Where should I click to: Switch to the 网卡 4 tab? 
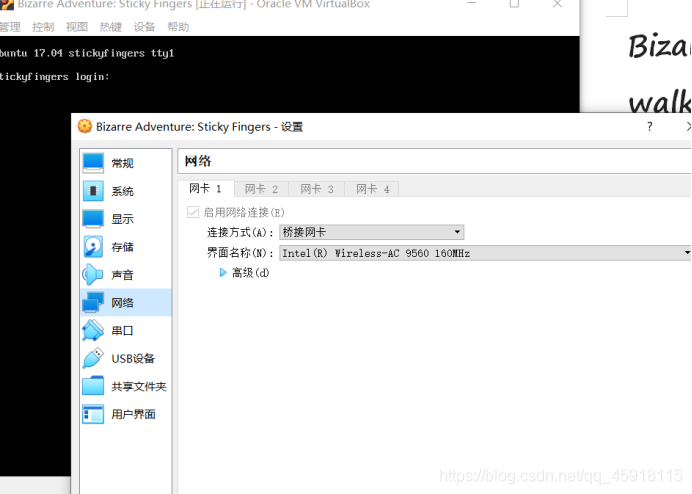[373, 189]
